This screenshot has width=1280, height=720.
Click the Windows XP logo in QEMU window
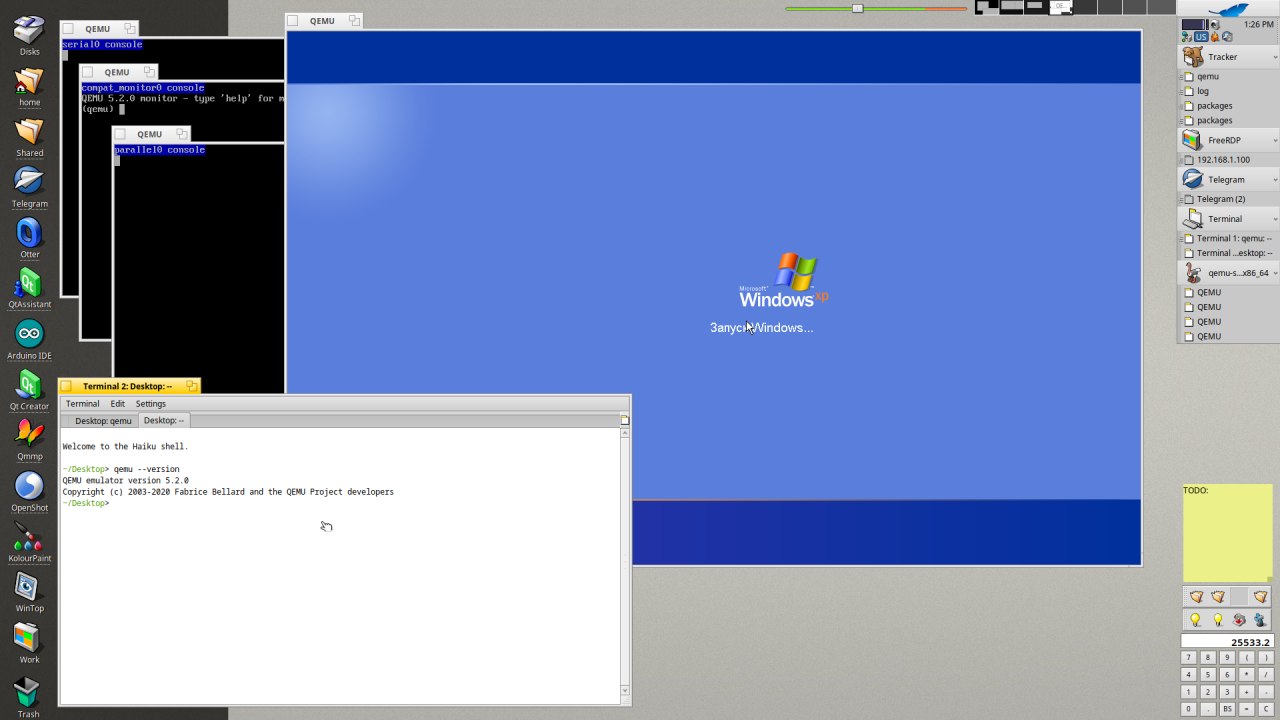784,281
